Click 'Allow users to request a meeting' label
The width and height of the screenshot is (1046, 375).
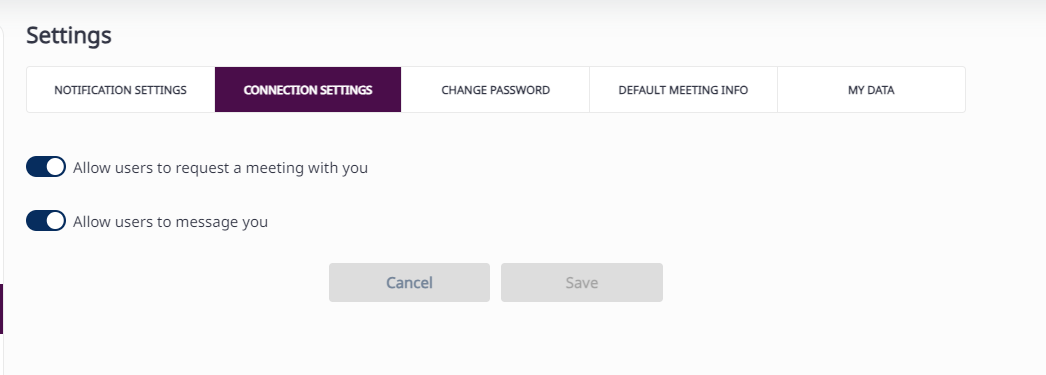click(x=220, y=167)
